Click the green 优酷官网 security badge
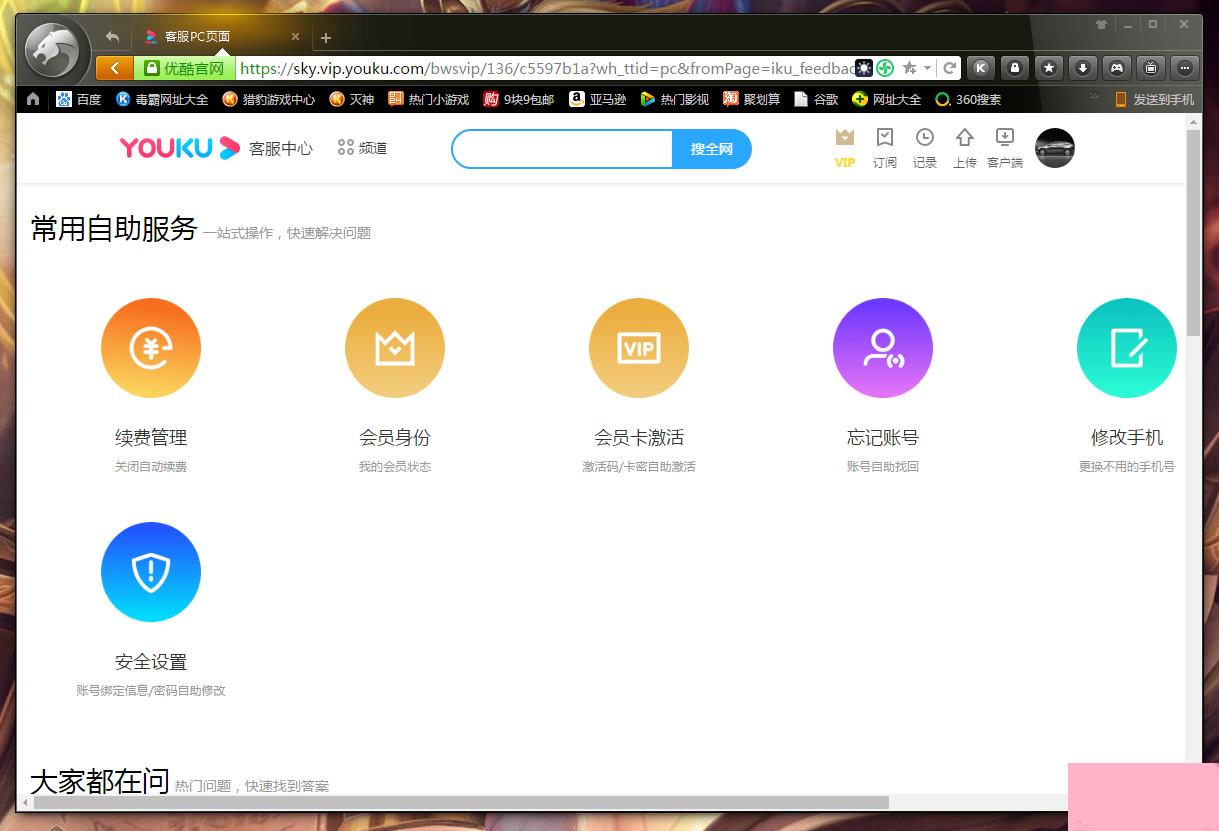Image resolution: width=1219 pixels, height=831 pixels. tap(185, 68)
